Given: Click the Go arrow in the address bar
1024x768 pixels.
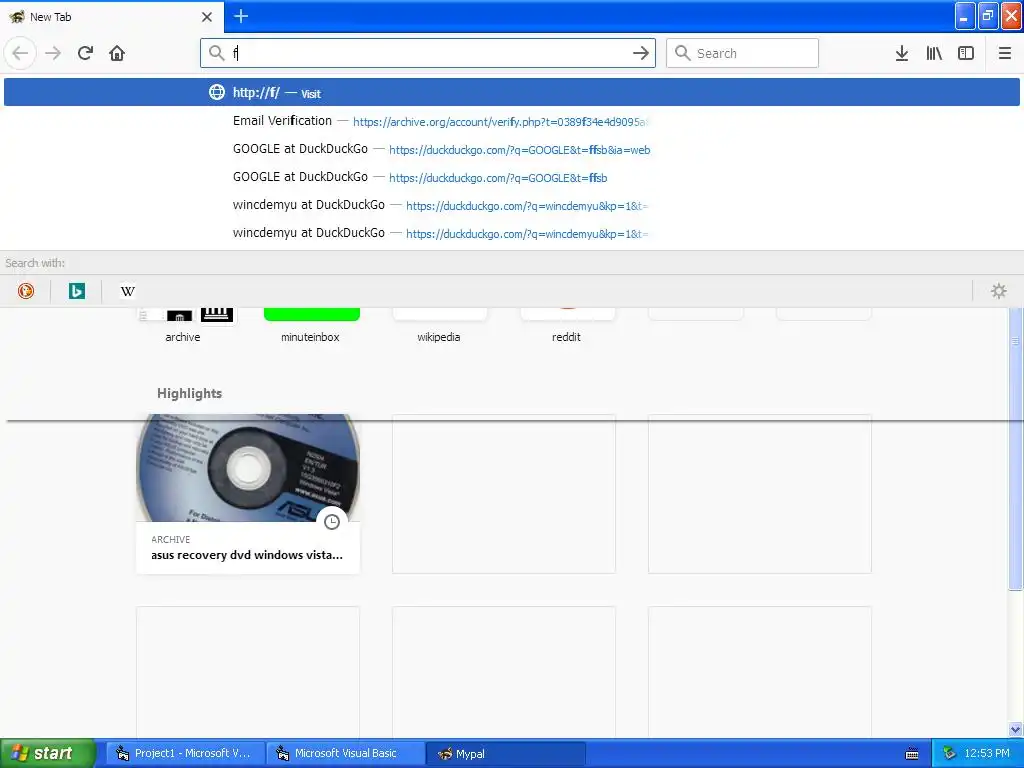Looking at the screenshot, I should 641,53.
